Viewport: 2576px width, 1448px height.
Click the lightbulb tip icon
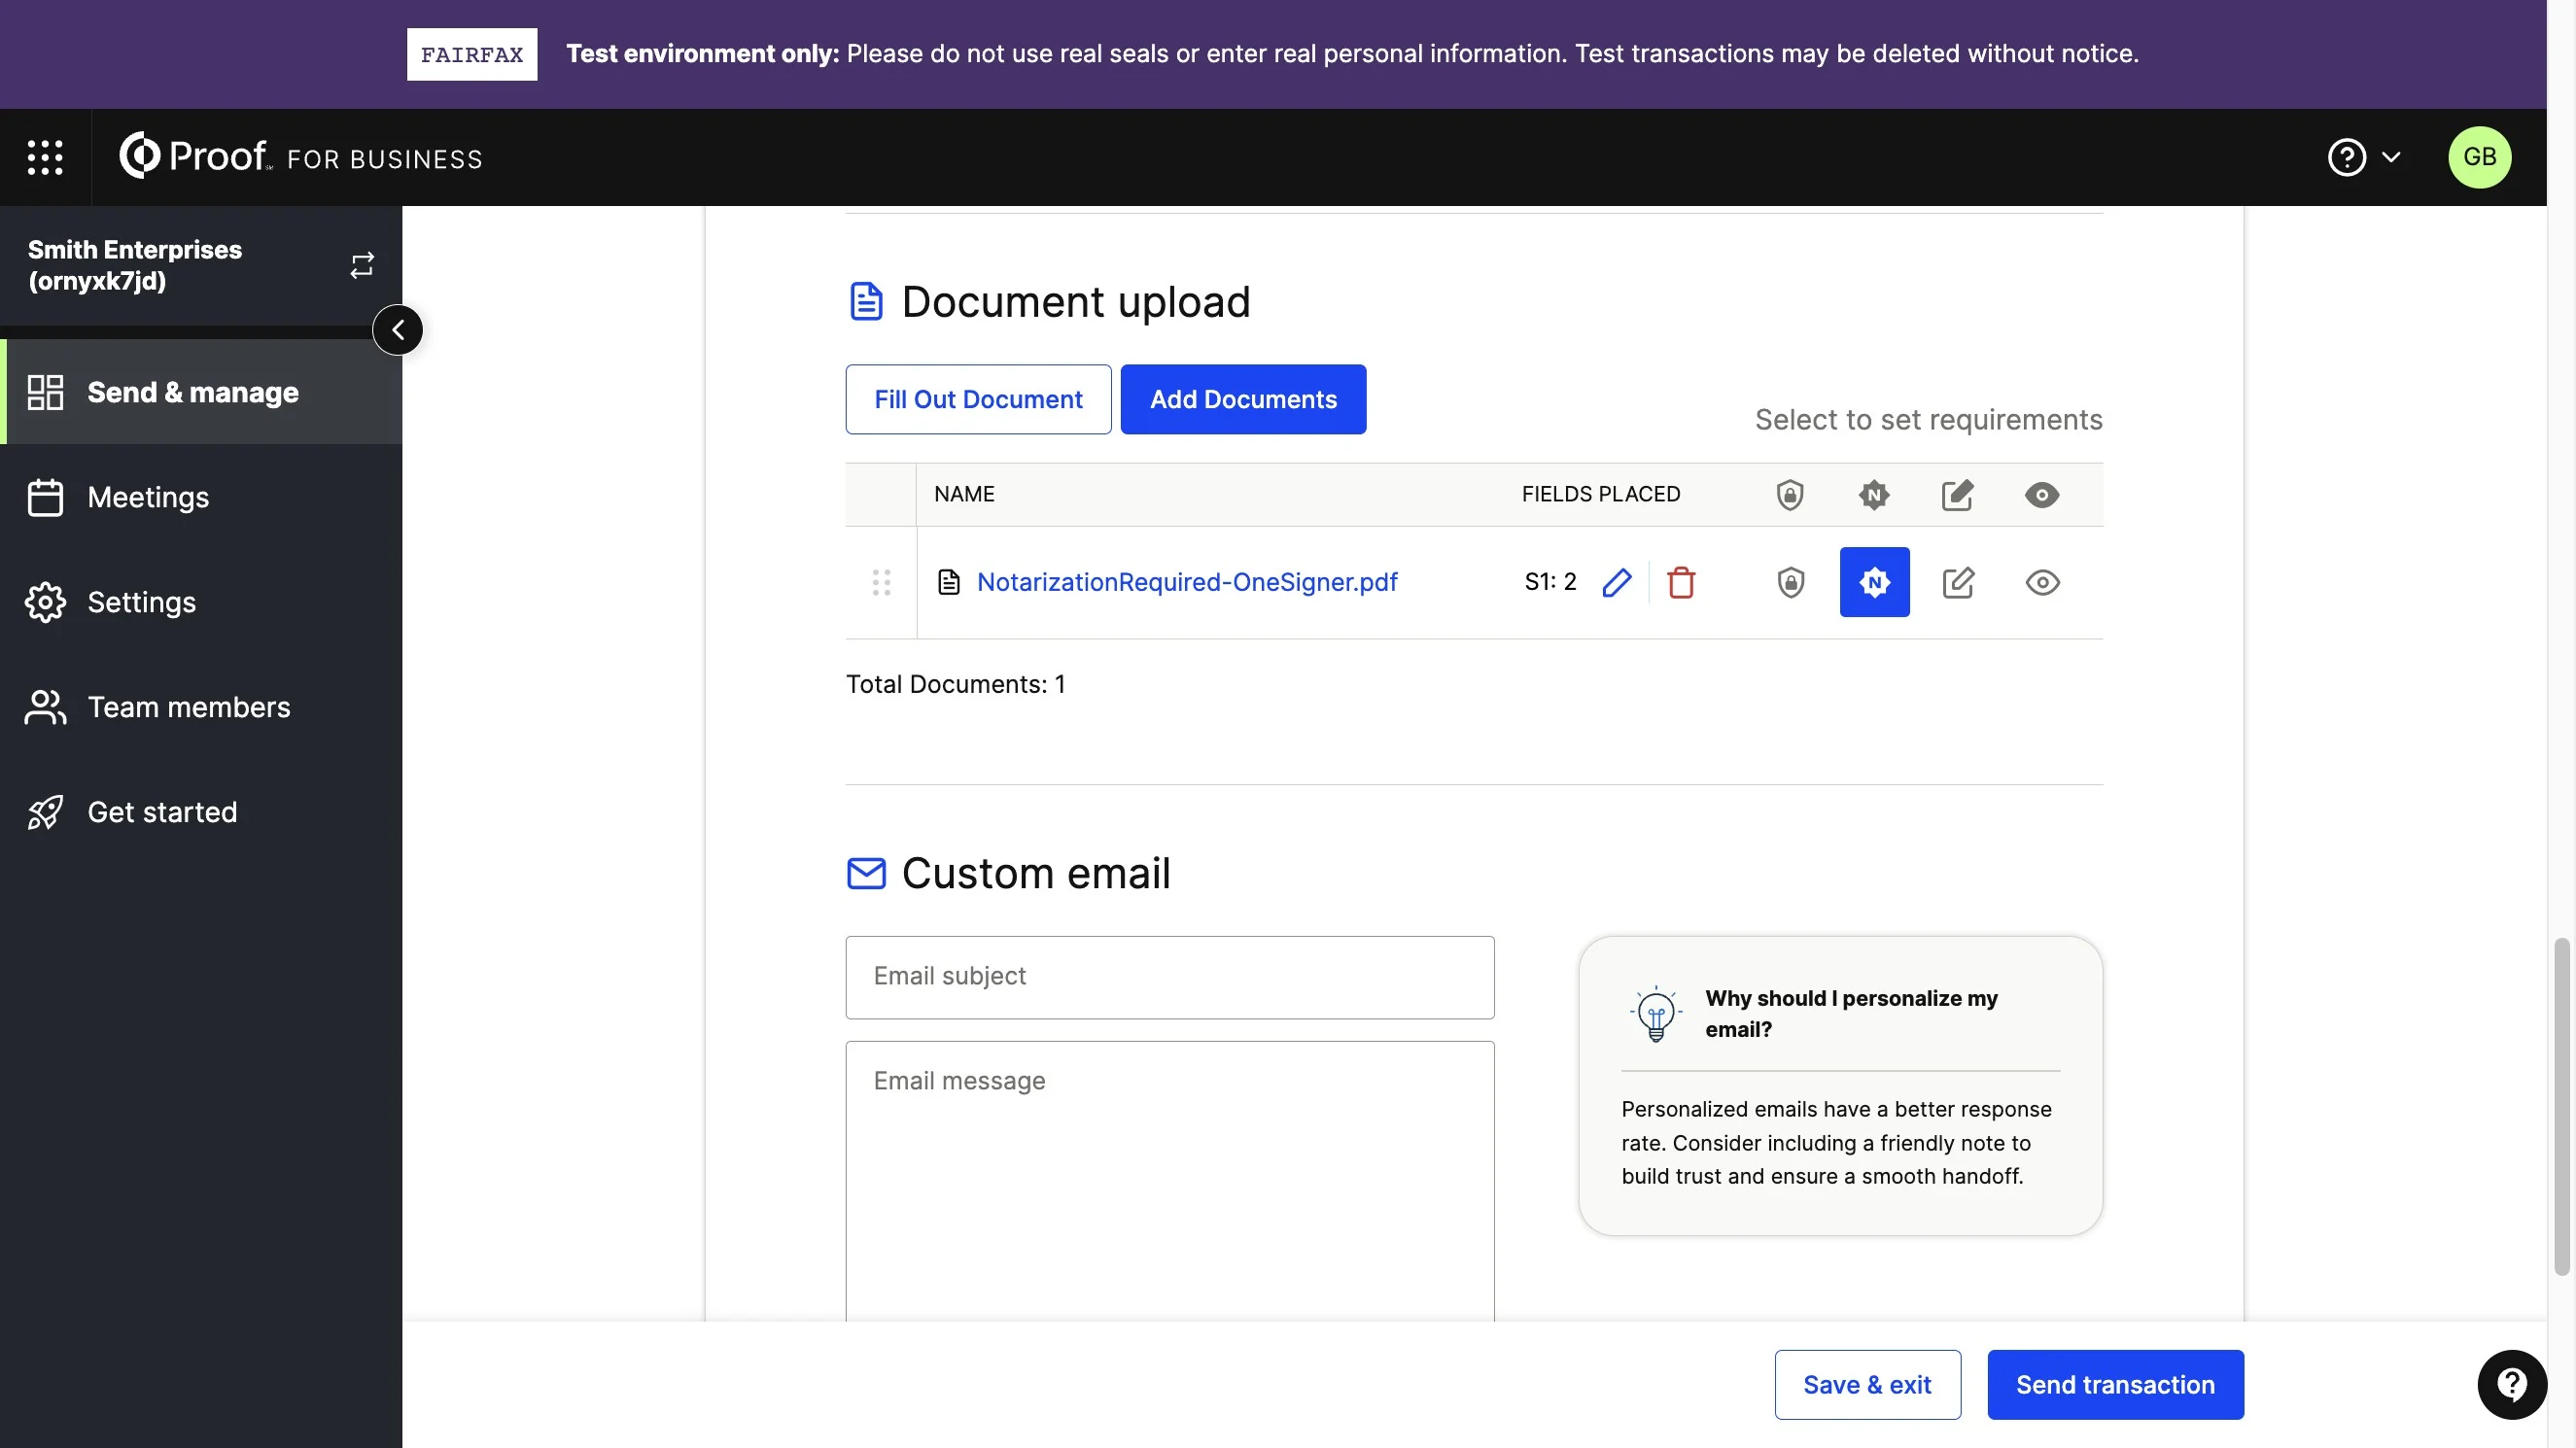coord(1655,1014)
